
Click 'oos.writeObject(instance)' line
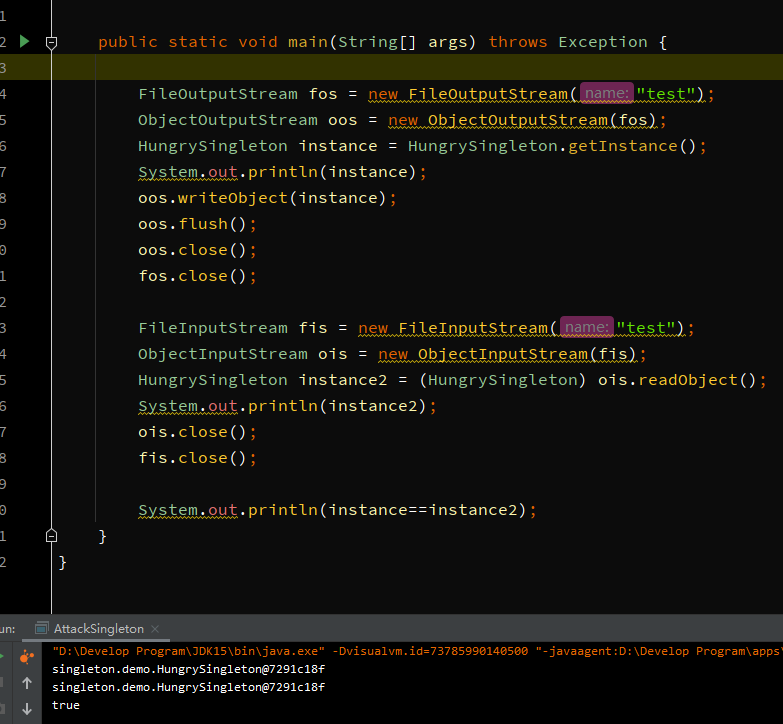(267, 198)
